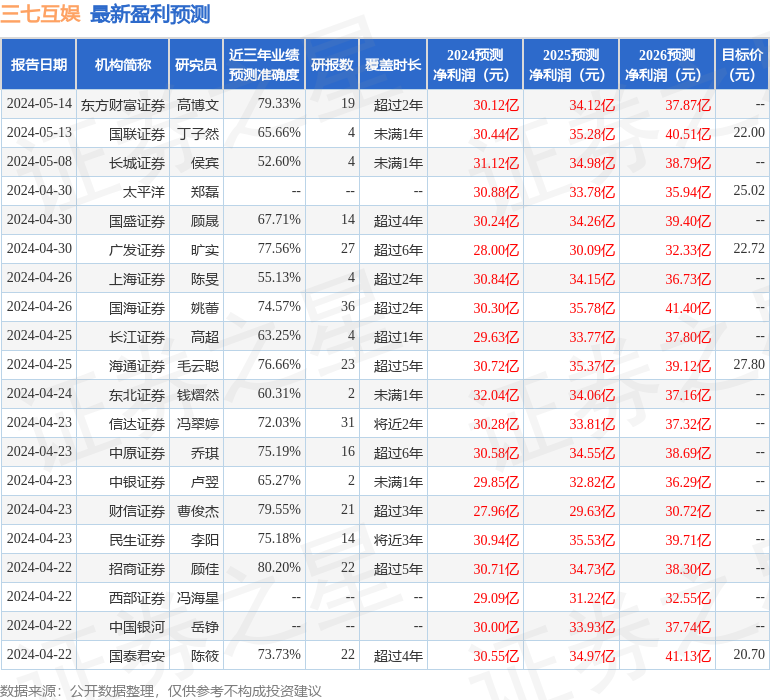Click the 机构简称 column header
Image resolution: width=770 pixels, height=700 pixels.
coord(123,64)
